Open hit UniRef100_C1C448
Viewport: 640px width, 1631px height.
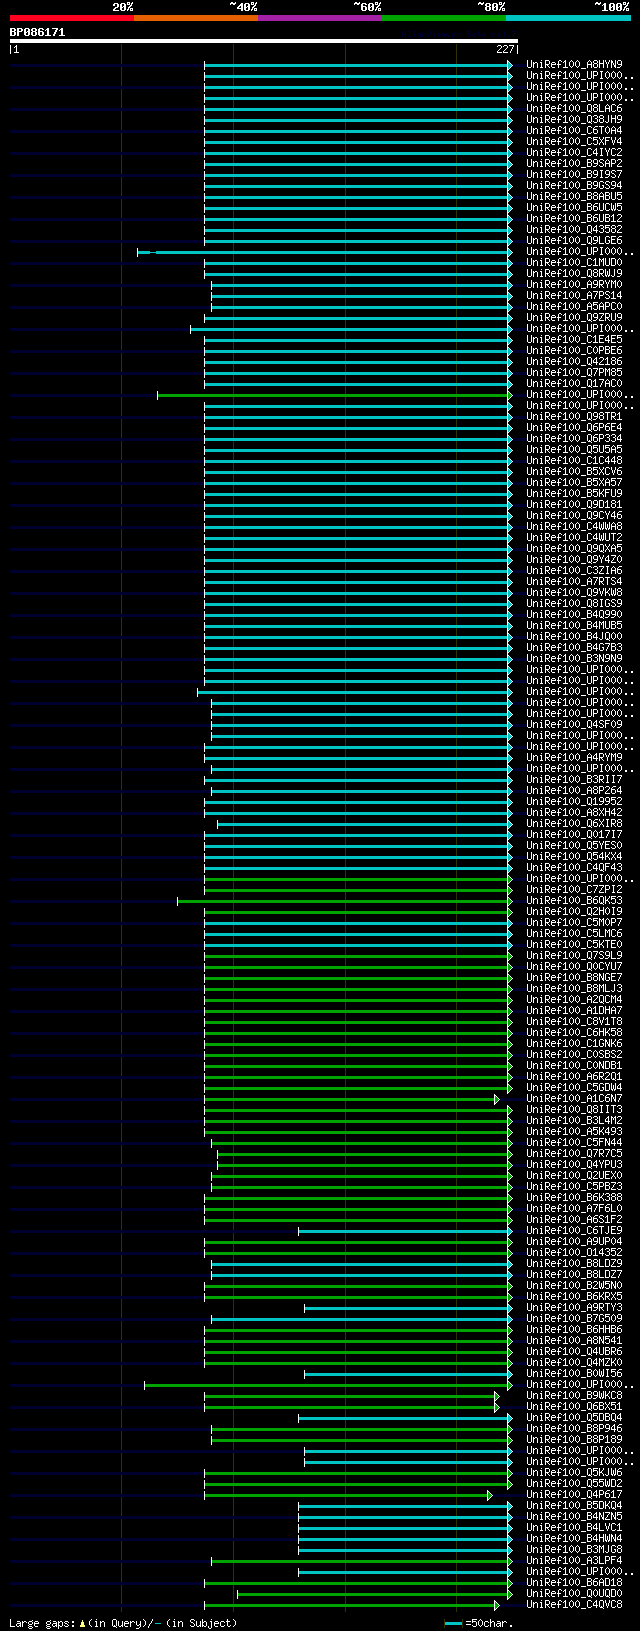pos(574,460)
